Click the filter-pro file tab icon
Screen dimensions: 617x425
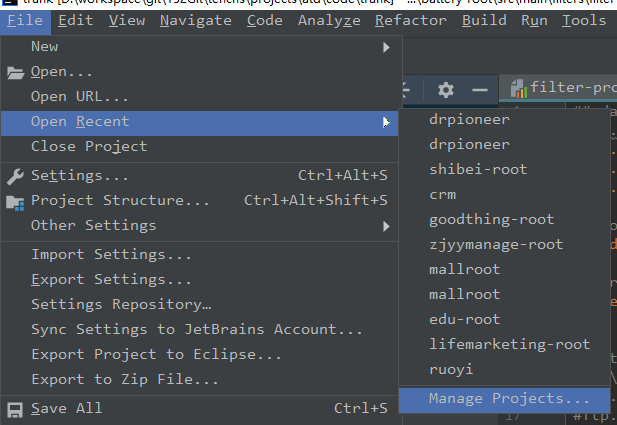tap(518, 88)
